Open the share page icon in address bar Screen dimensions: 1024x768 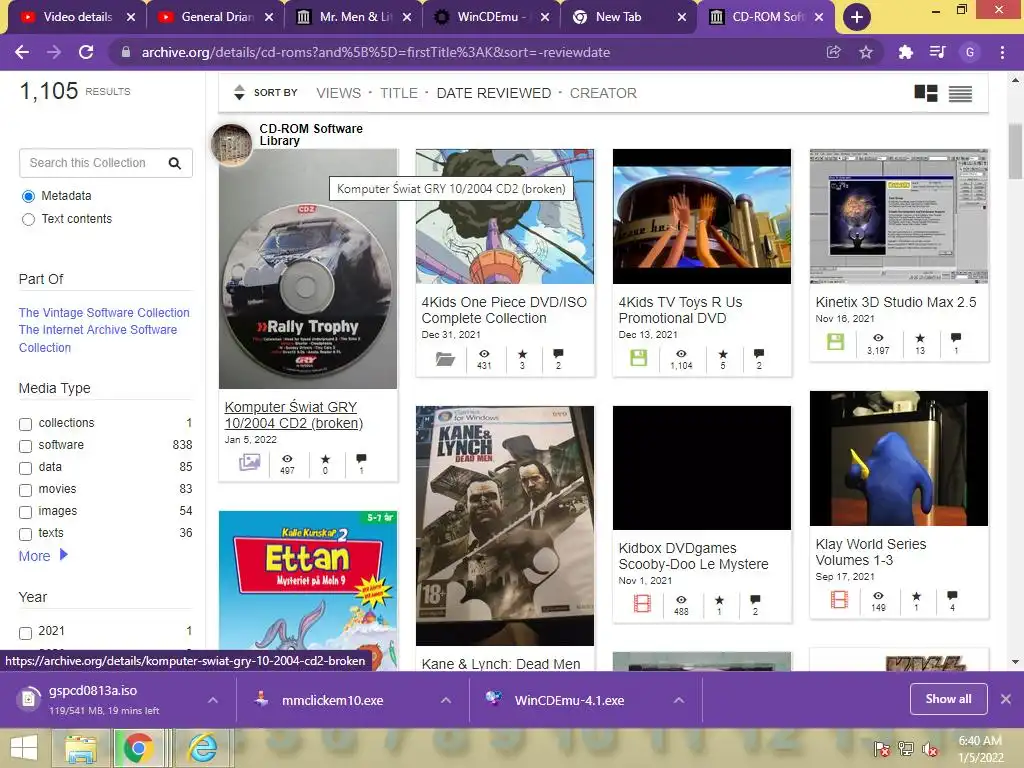point(833,52)
